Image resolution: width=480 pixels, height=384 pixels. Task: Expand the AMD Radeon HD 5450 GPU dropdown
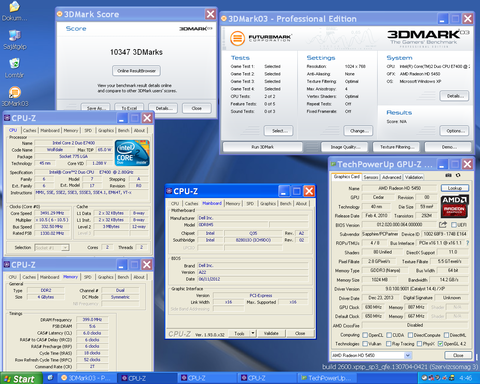(x=408, y=355)
